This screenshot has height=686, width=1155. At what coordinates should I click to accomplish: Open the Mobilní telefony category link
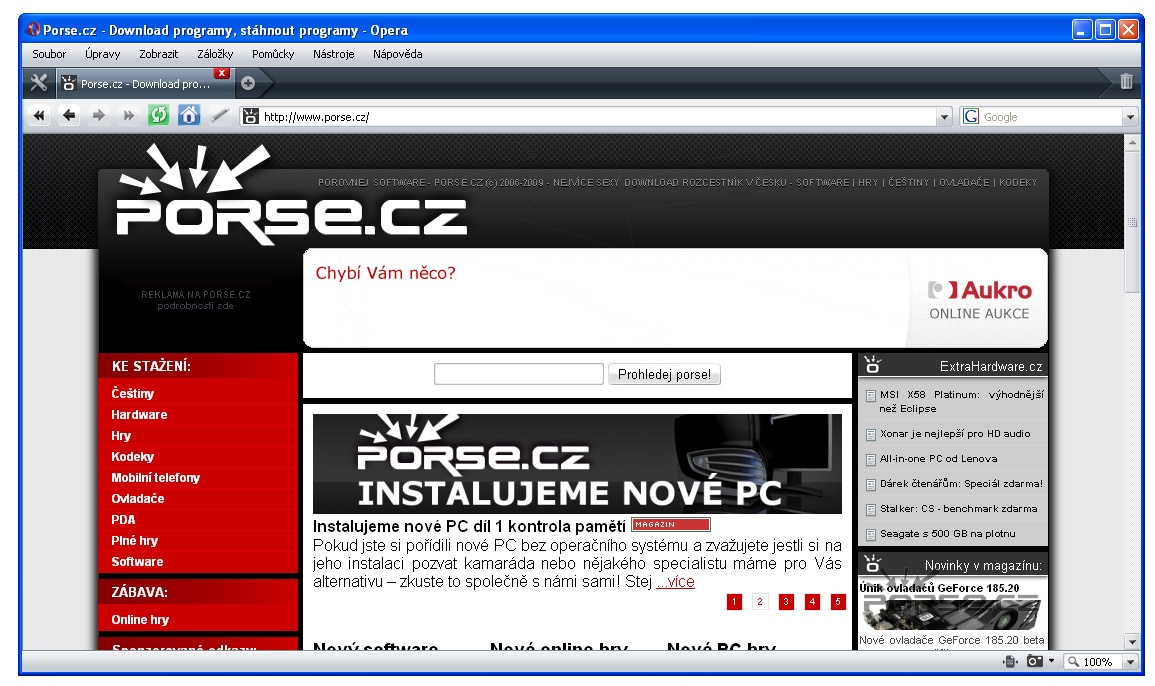(155, 477)
